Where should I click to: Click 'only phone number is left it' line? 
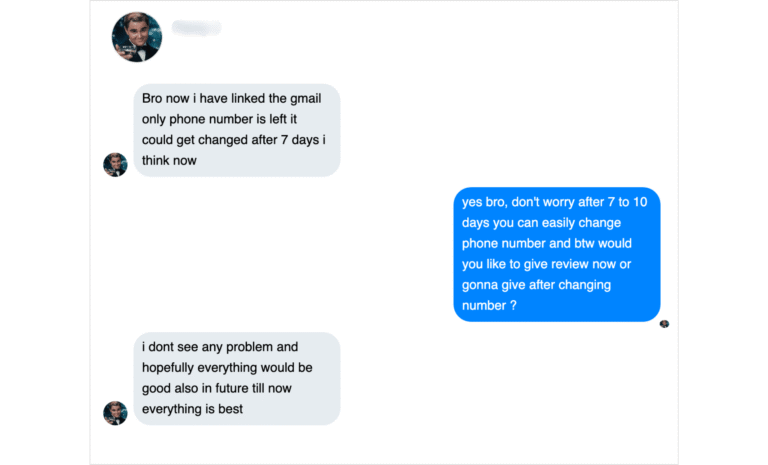219,119
